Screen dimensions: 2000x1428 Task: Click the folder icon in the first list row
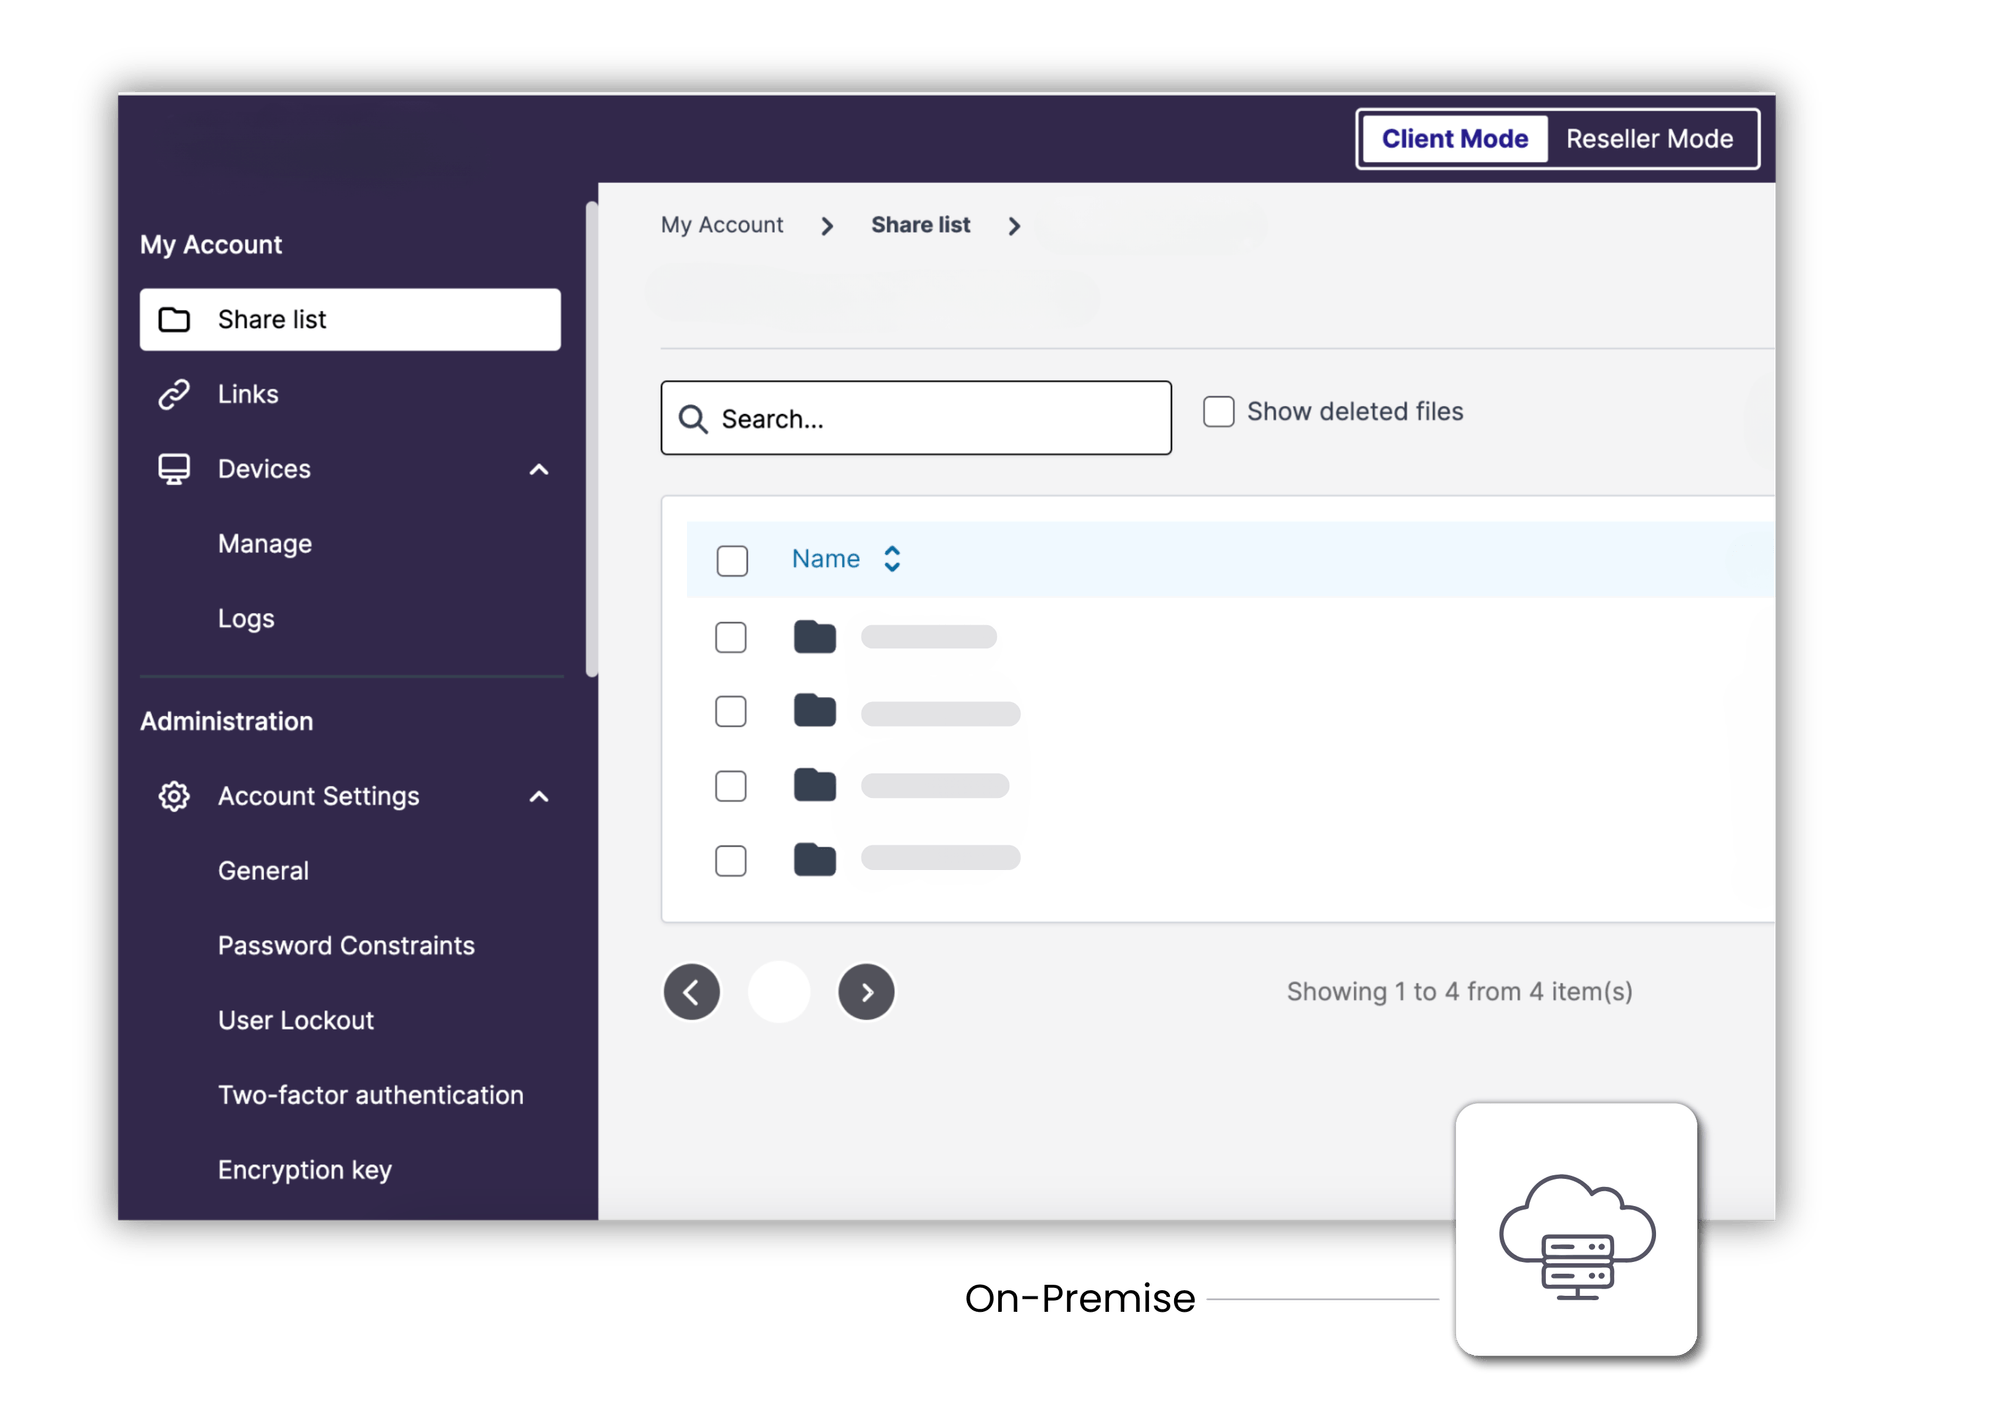(x=815, y=636)
